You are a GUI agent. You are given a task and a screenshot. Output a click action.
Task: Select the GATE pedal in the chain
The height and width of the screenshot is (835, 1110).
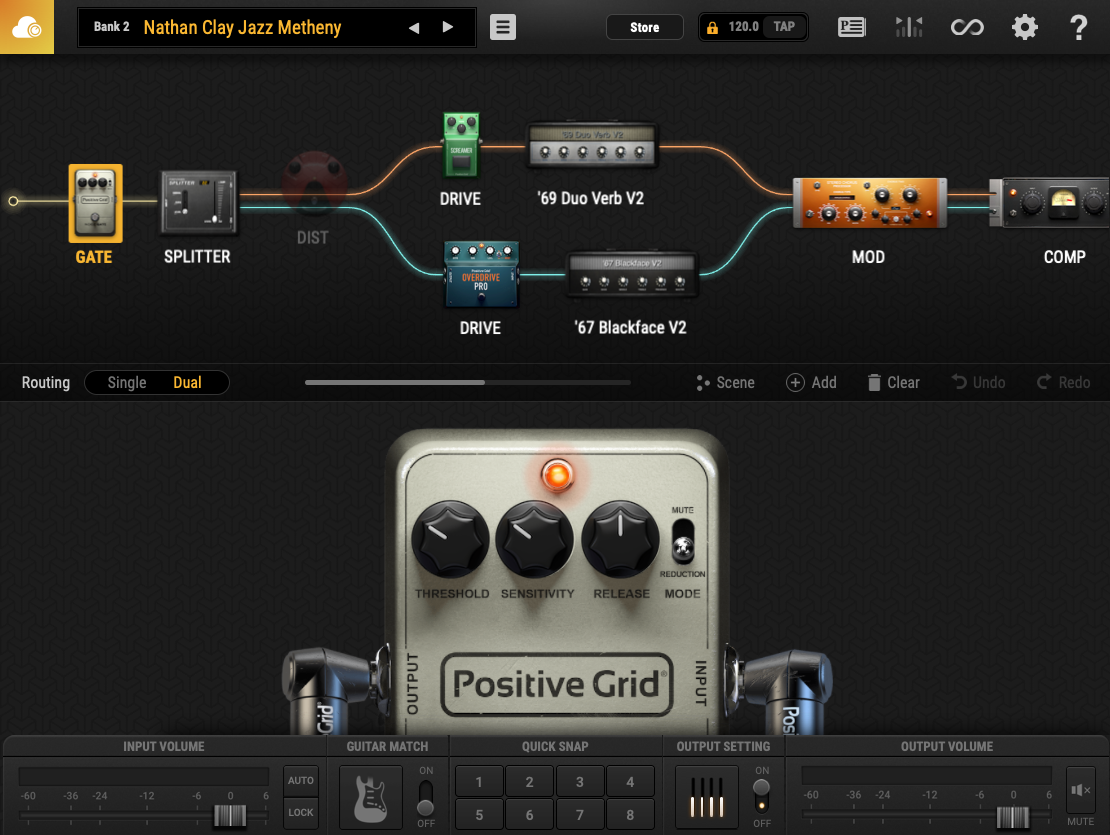96,204
